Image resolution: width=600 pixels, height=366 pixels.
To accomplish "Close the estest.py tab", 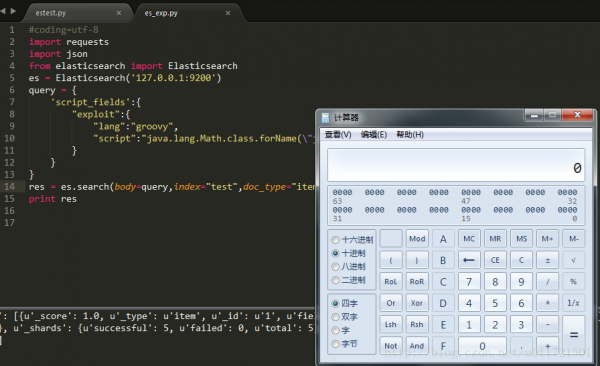I will coord(119,13).
